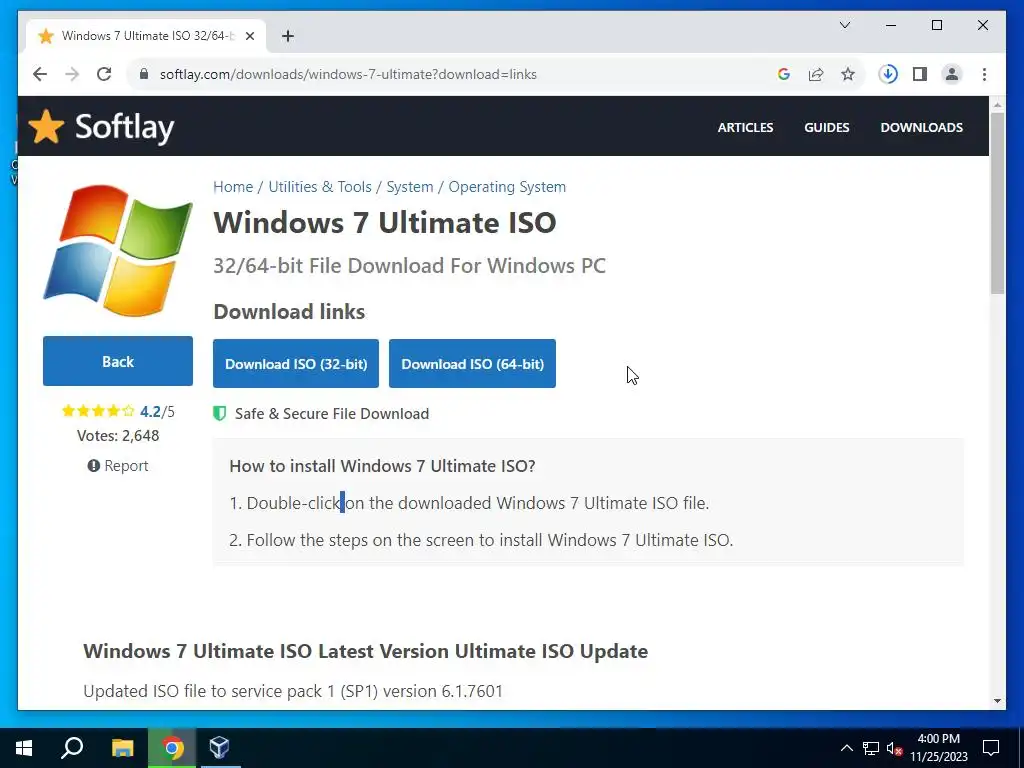Viewport: 1024px width, 768px height.
Task: Open the Windows Start menu
Action: point(24,748)
